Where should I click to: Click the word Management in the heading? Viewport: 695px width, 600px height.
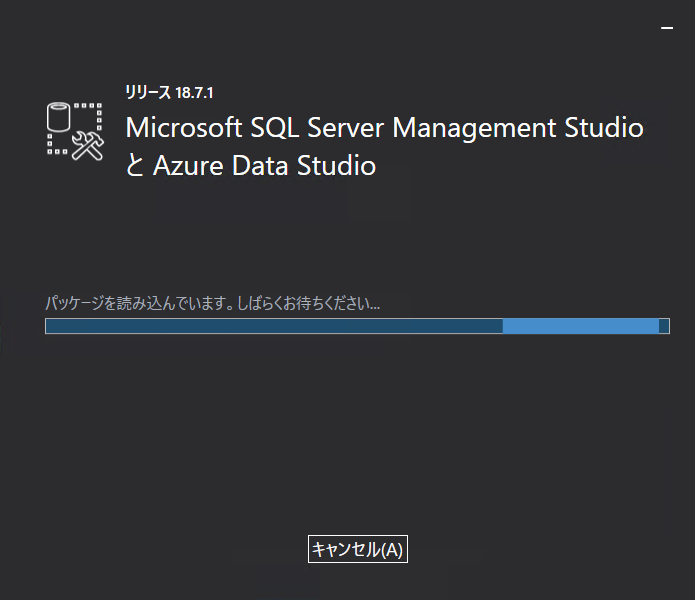(x=474, y=128)
